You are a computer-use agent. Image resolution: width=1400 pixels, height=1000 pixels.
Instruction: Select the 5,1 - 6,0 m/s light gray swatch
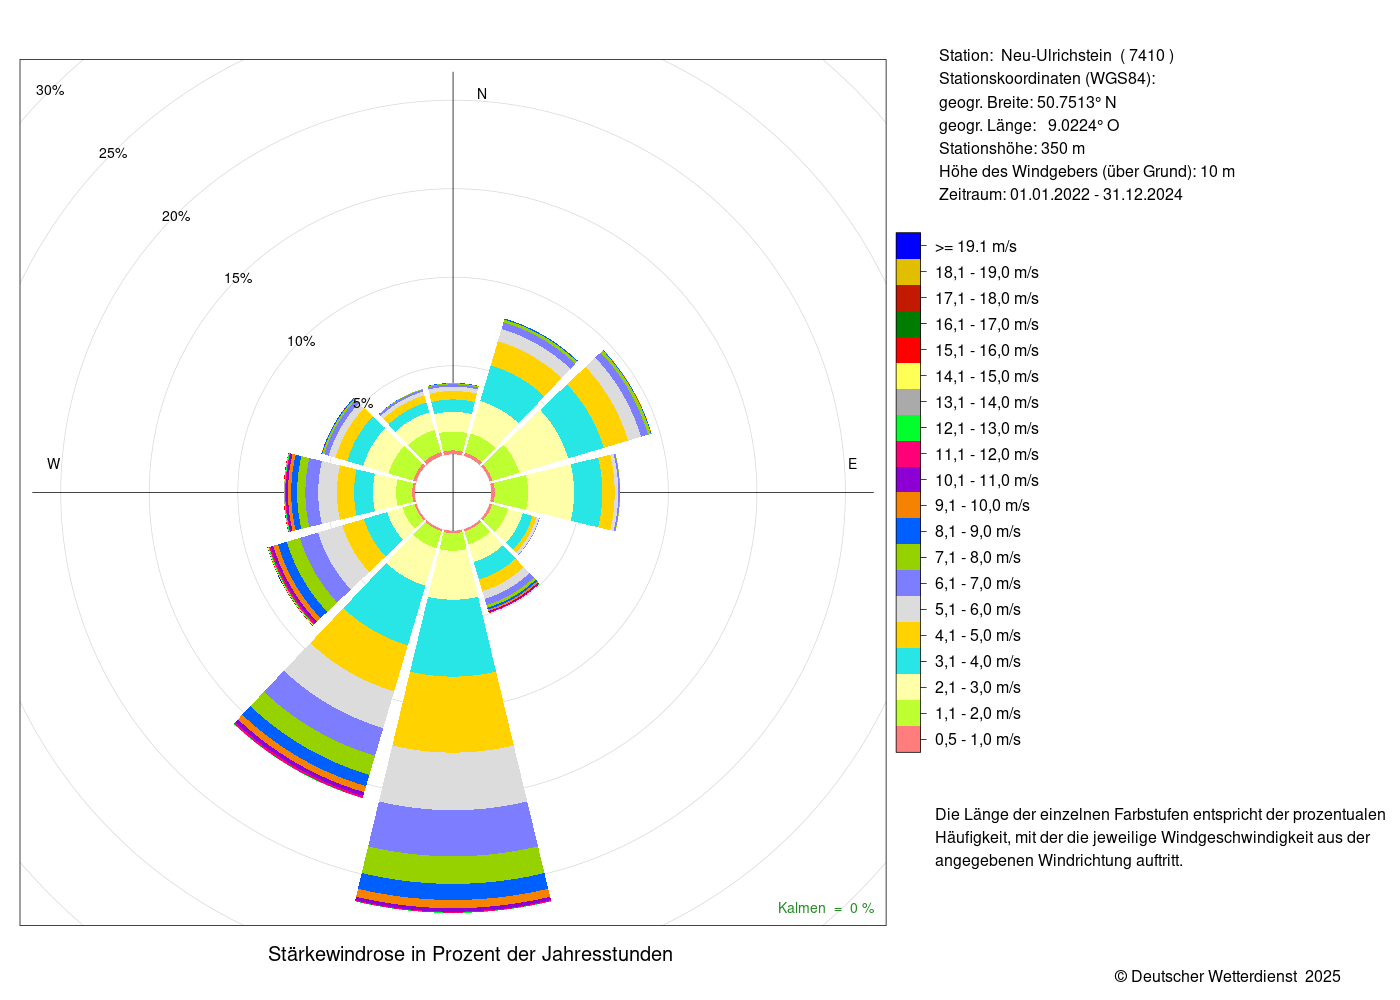(908, 609)
